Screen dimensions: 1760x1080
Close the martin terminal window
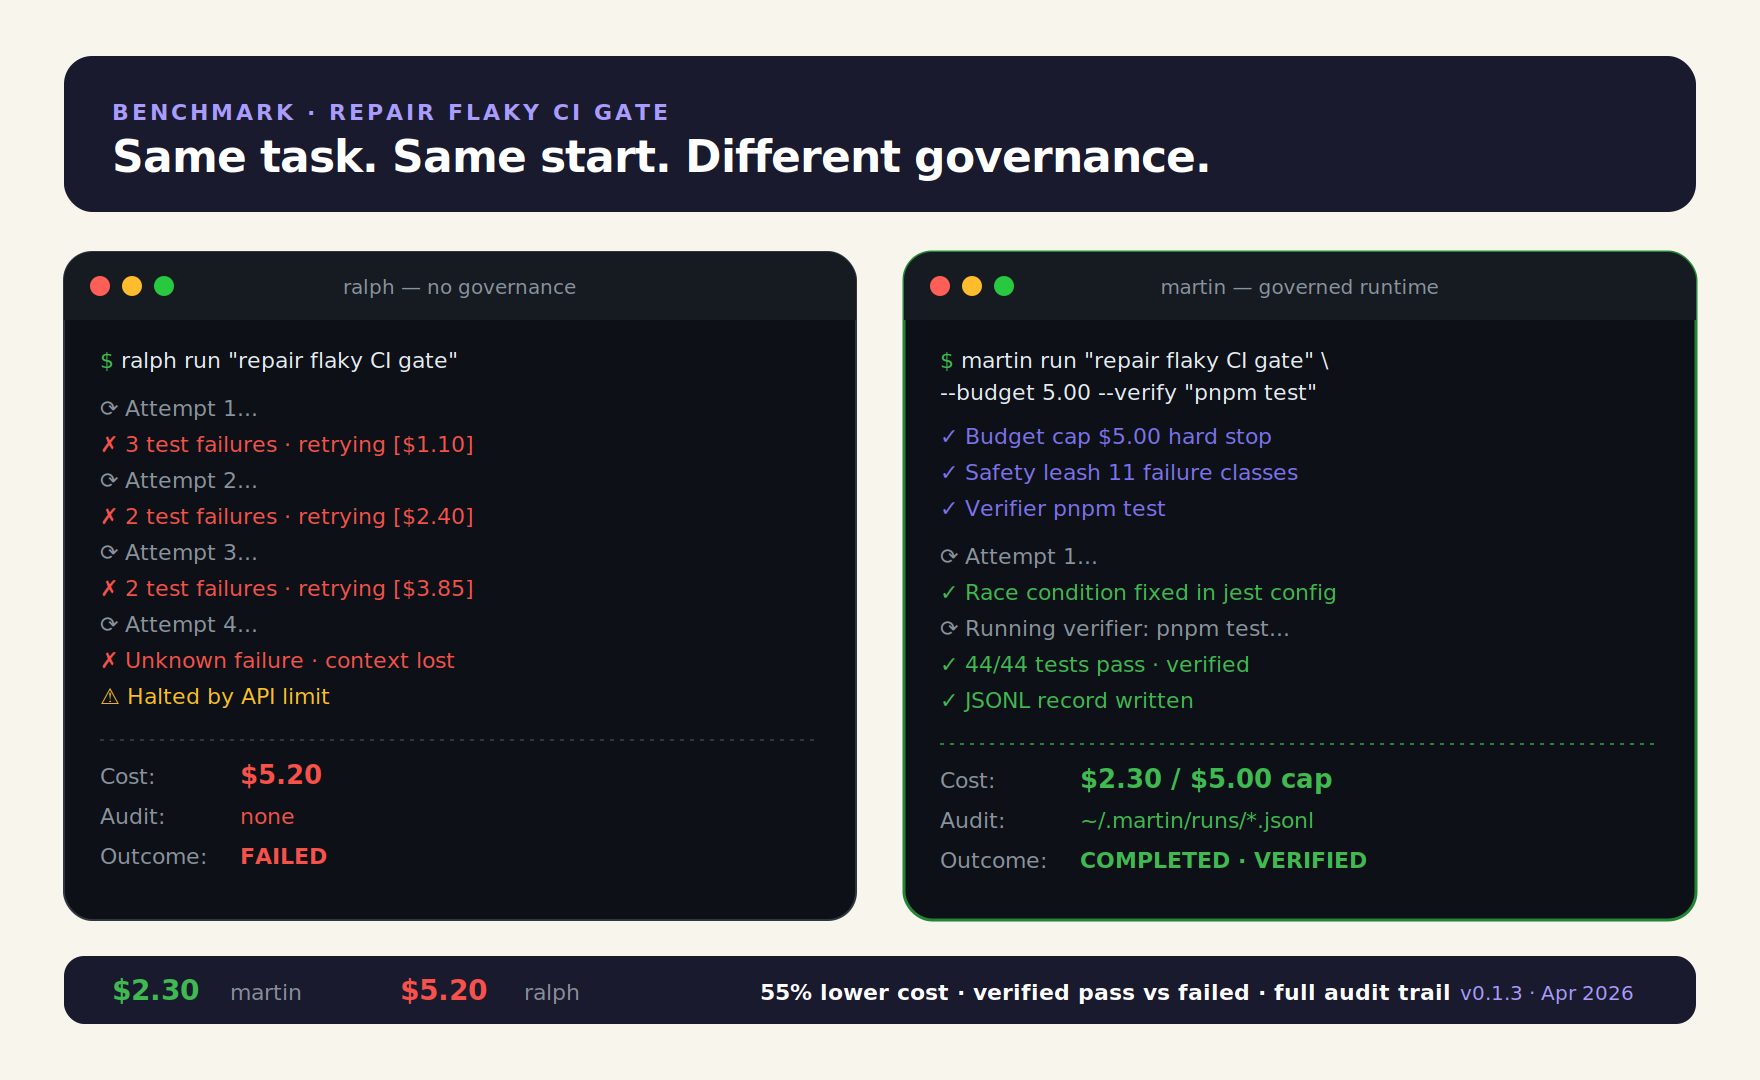click(940, 286)
